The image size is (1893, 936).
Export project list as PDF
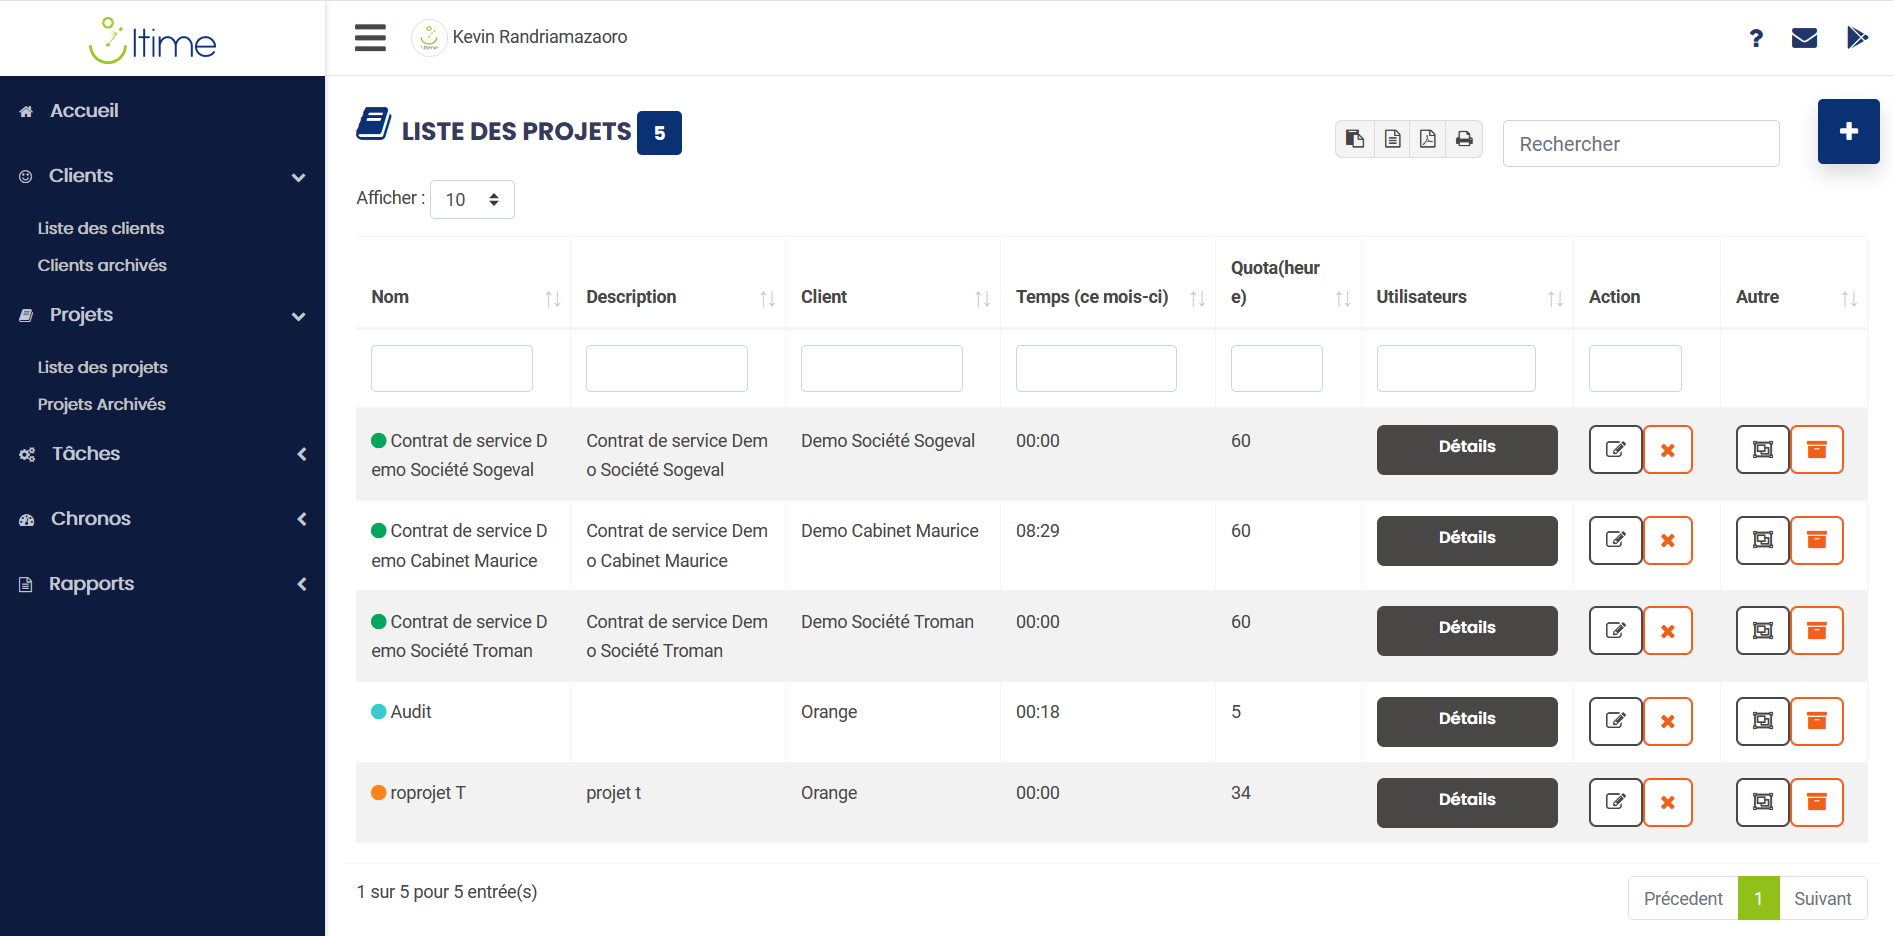pos(1428,139)
